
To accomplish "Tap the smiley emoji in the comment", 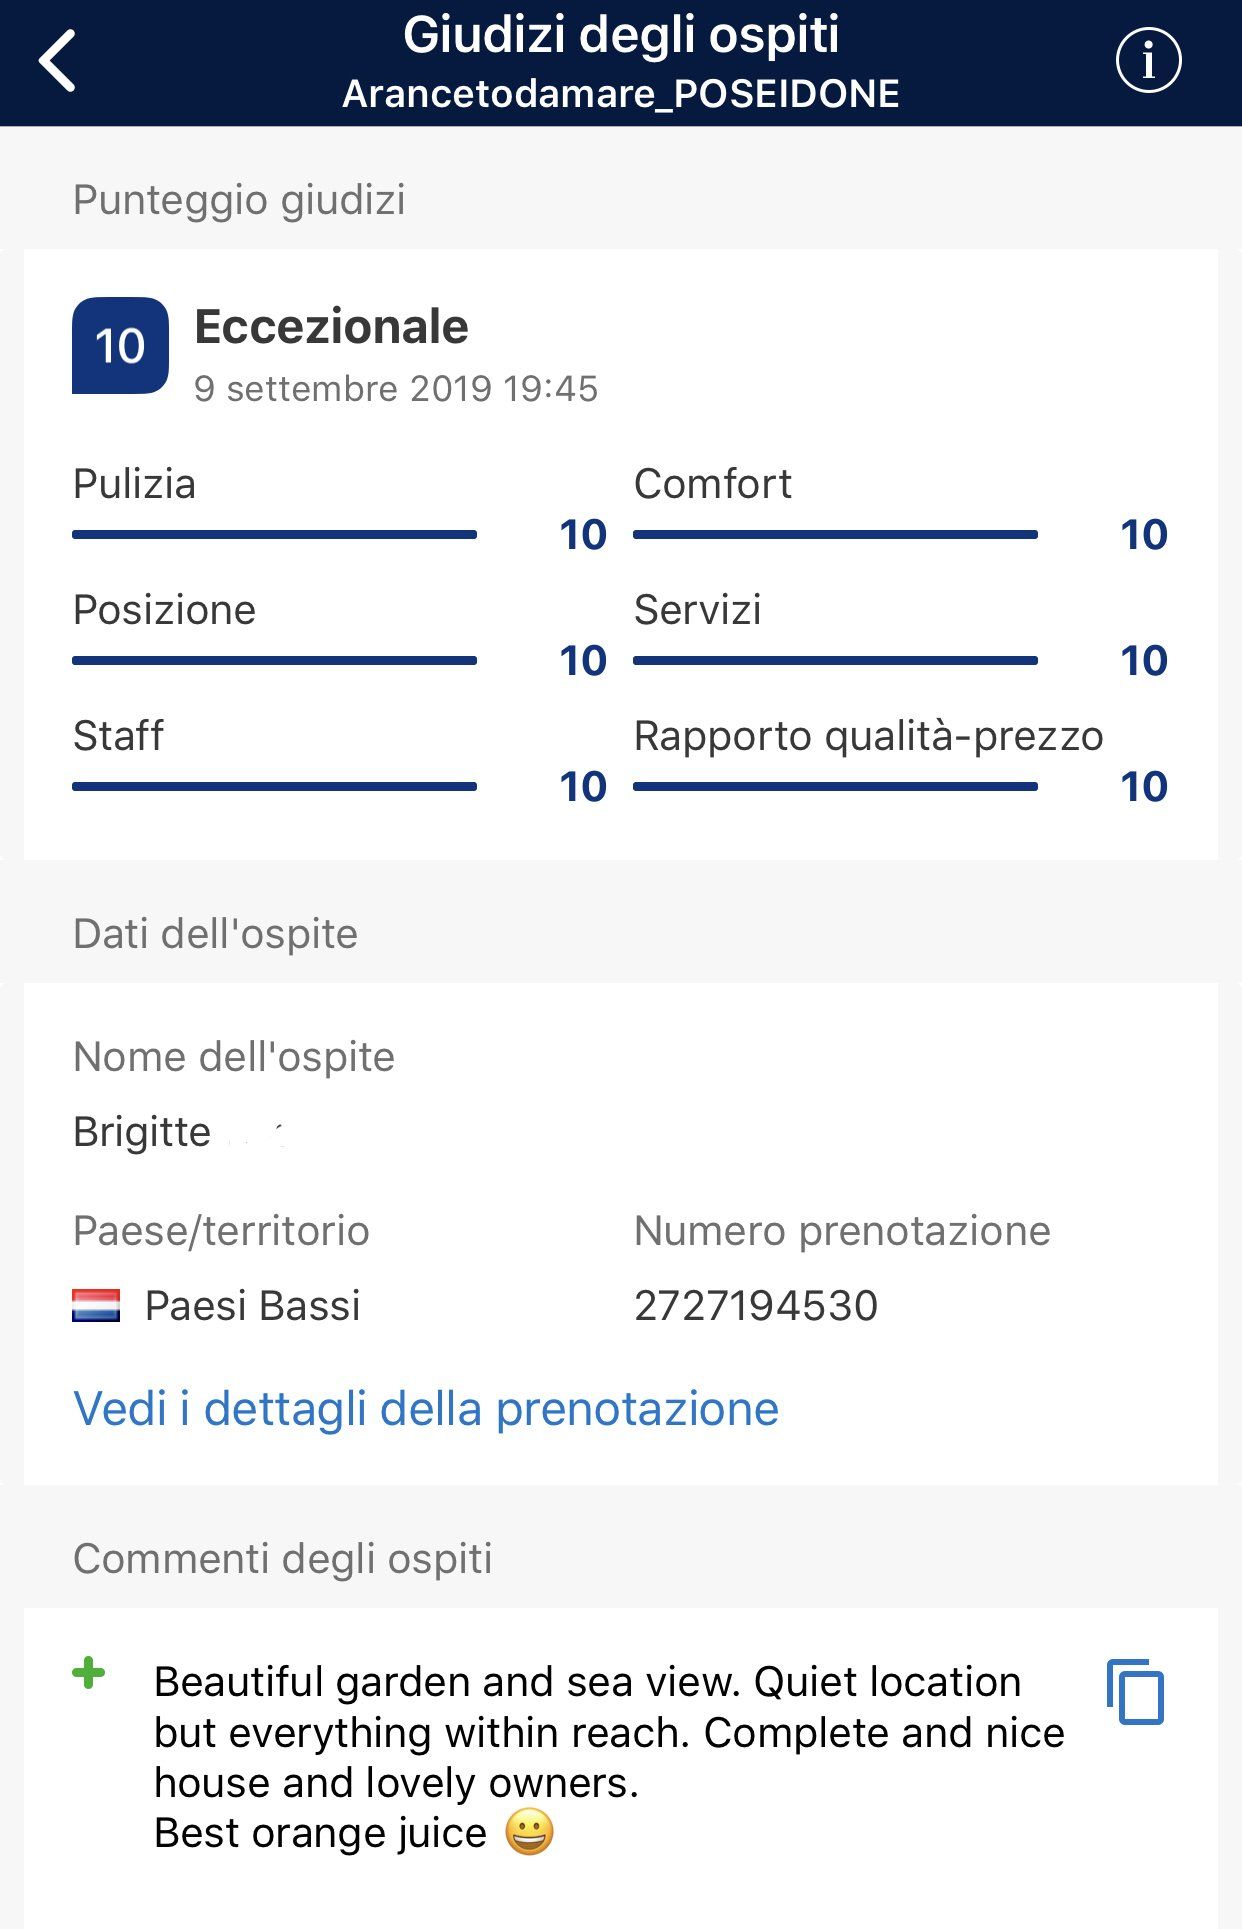I will coord(529,1833).
